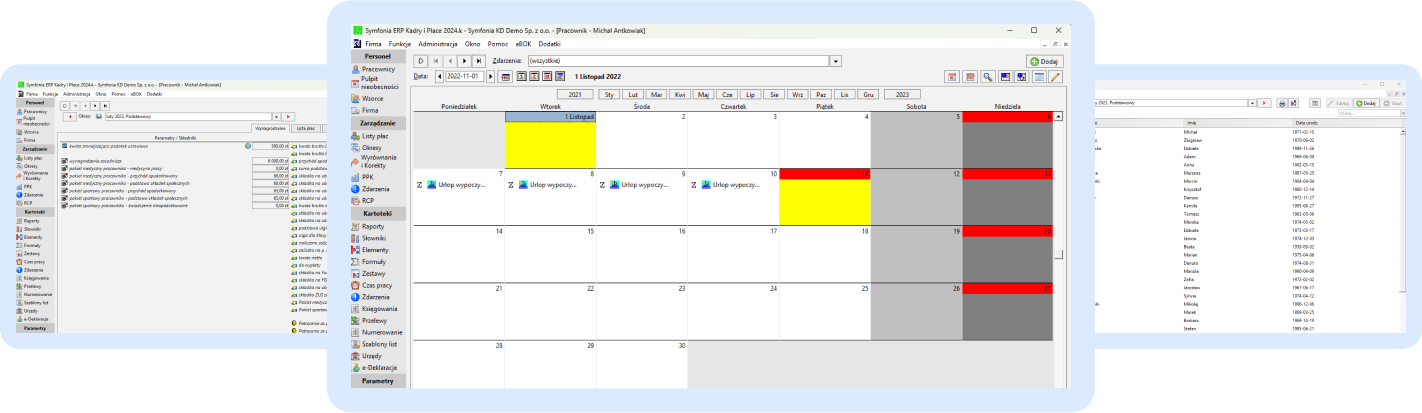Click the magnifier search icon in calendar toolbar

pos(986,76)
